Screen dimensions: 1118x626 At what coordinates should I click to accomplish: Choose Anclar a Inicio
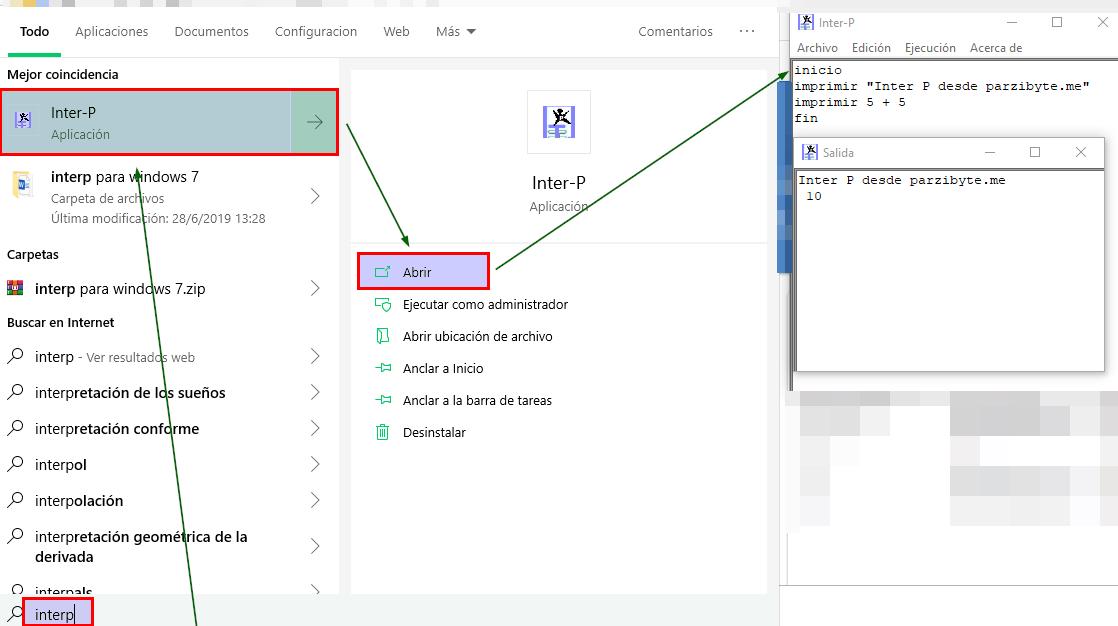click(x=443, y=369)
